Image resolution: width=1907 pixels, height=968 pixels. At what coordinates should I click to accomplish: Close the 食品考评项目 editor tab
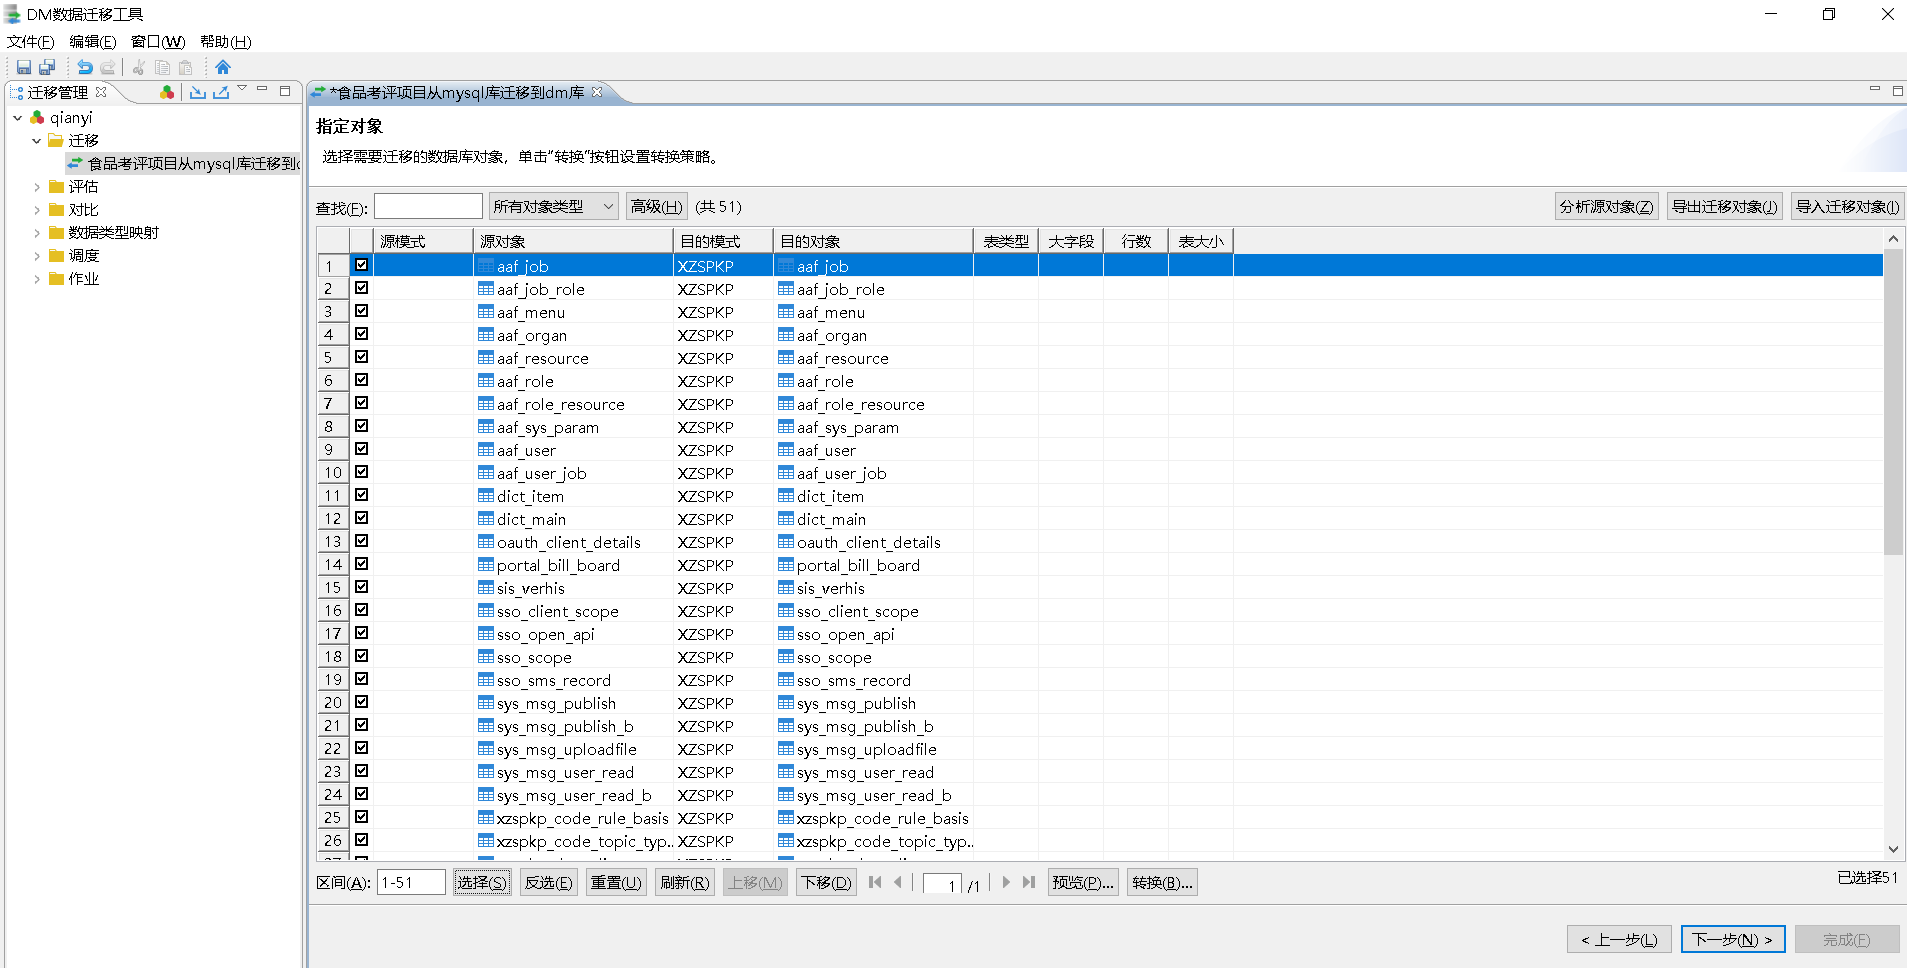tap(597, 92)
